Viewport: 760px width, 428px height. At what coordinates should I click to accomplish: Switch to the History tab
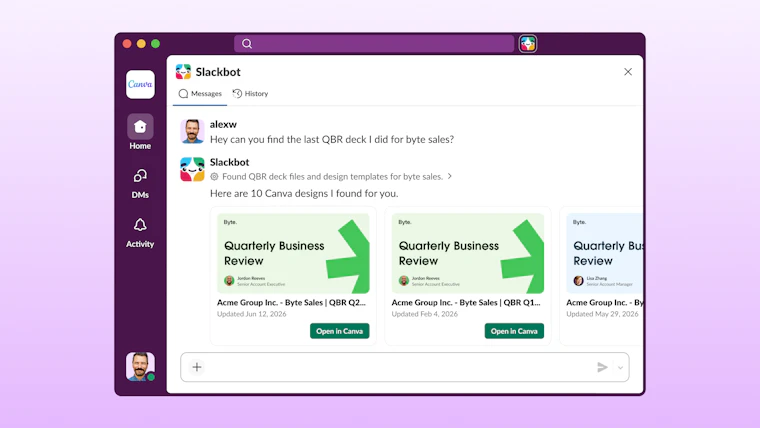[250, 94]
